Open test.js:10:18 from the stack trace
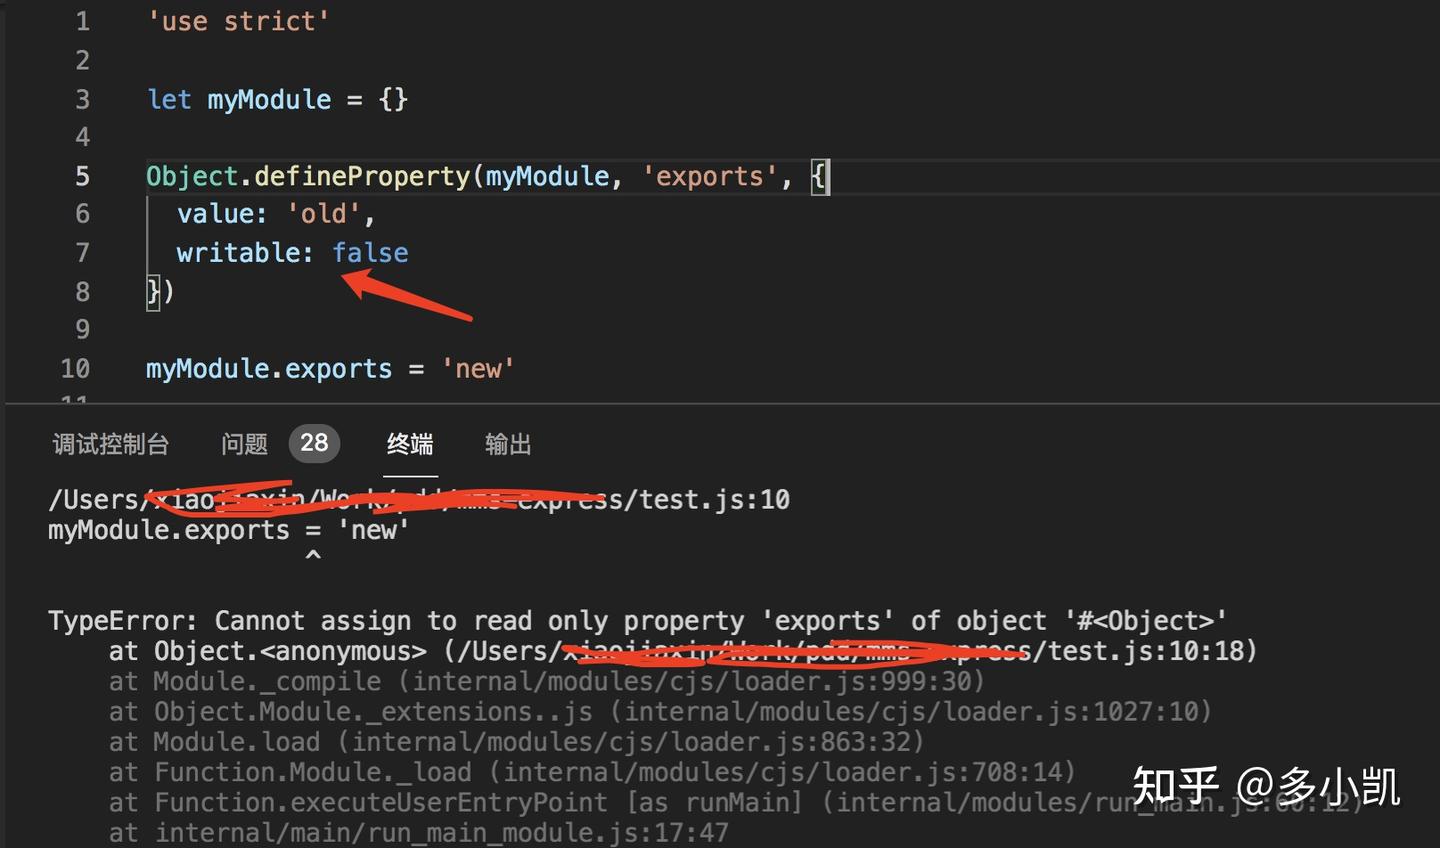The image size is (1440, 848). (x=1150, y=651)
